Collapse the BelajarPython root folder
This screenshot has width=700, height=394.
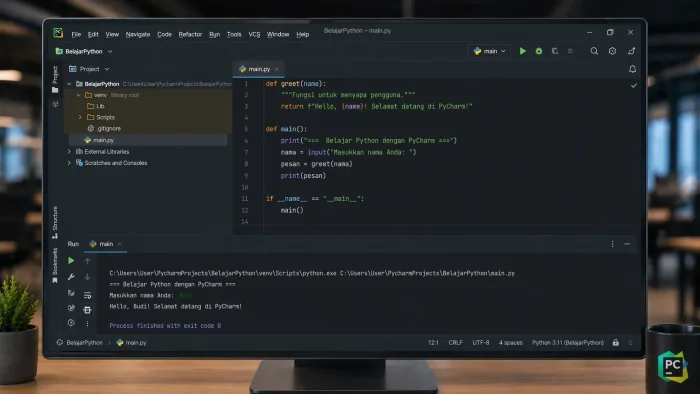[69, 84]
